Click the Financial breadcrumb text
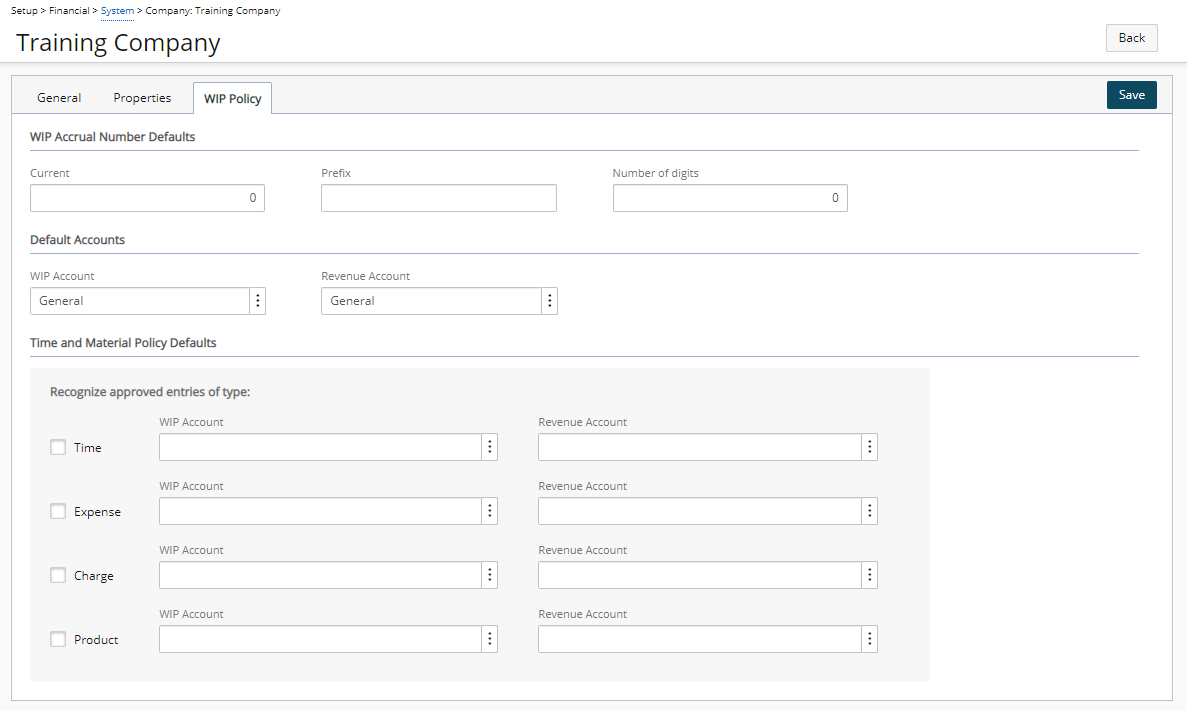Viewport: 1187px width, 711px height. [x=69, y=11]
